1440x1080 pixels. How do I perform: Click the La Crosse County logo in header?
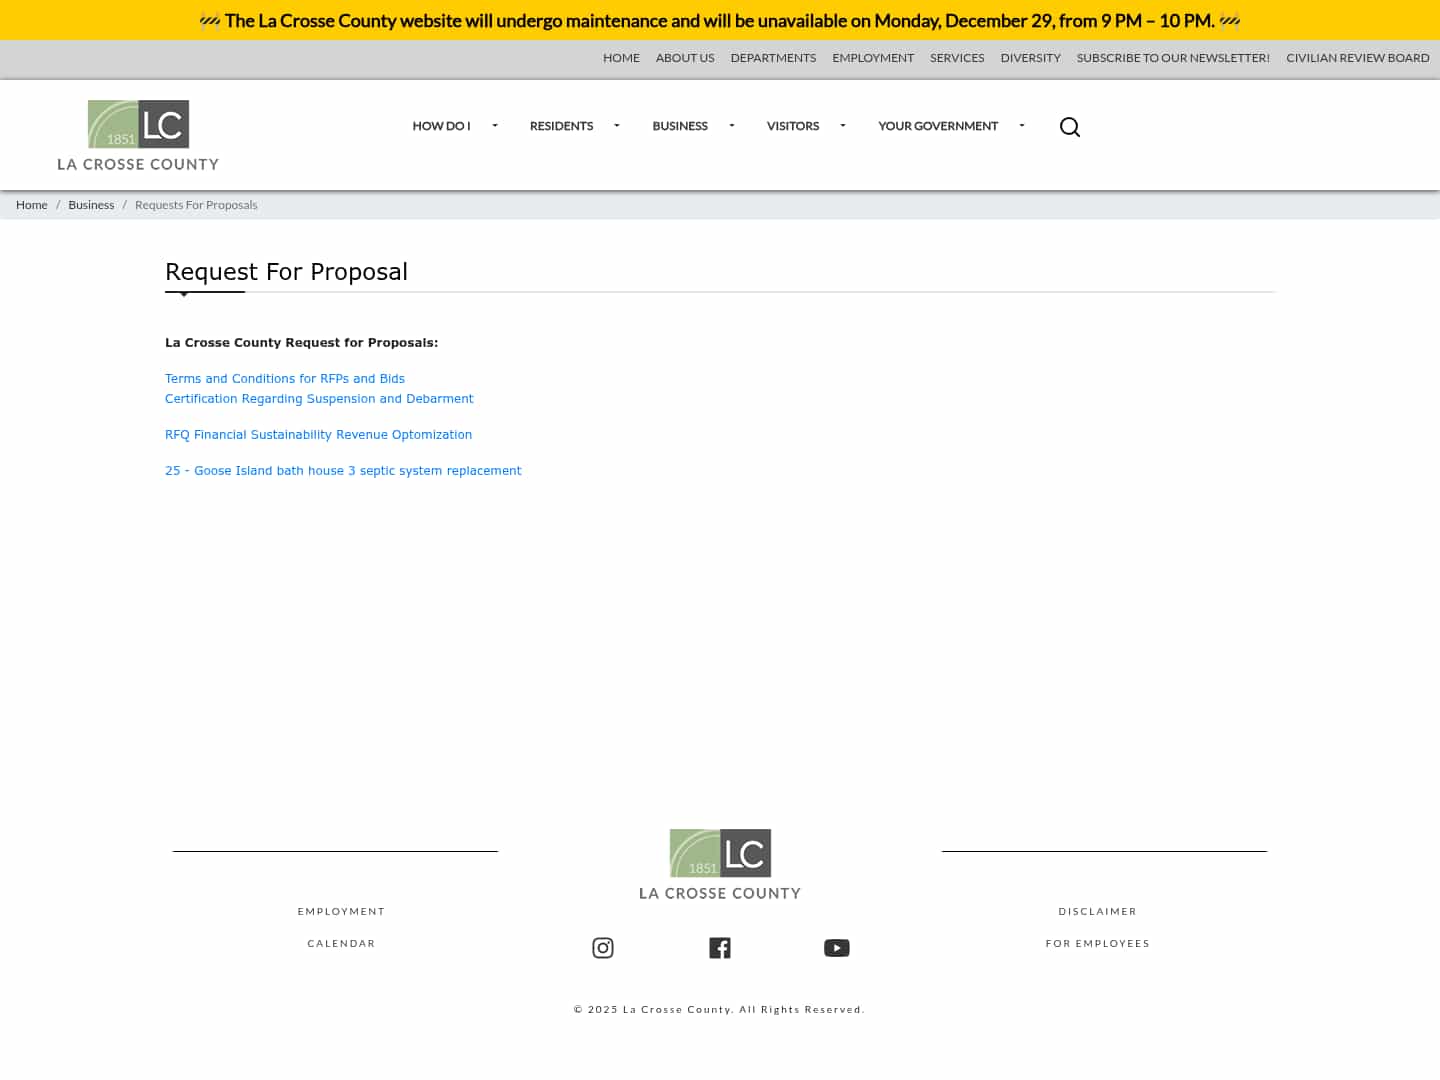(138, 135)
